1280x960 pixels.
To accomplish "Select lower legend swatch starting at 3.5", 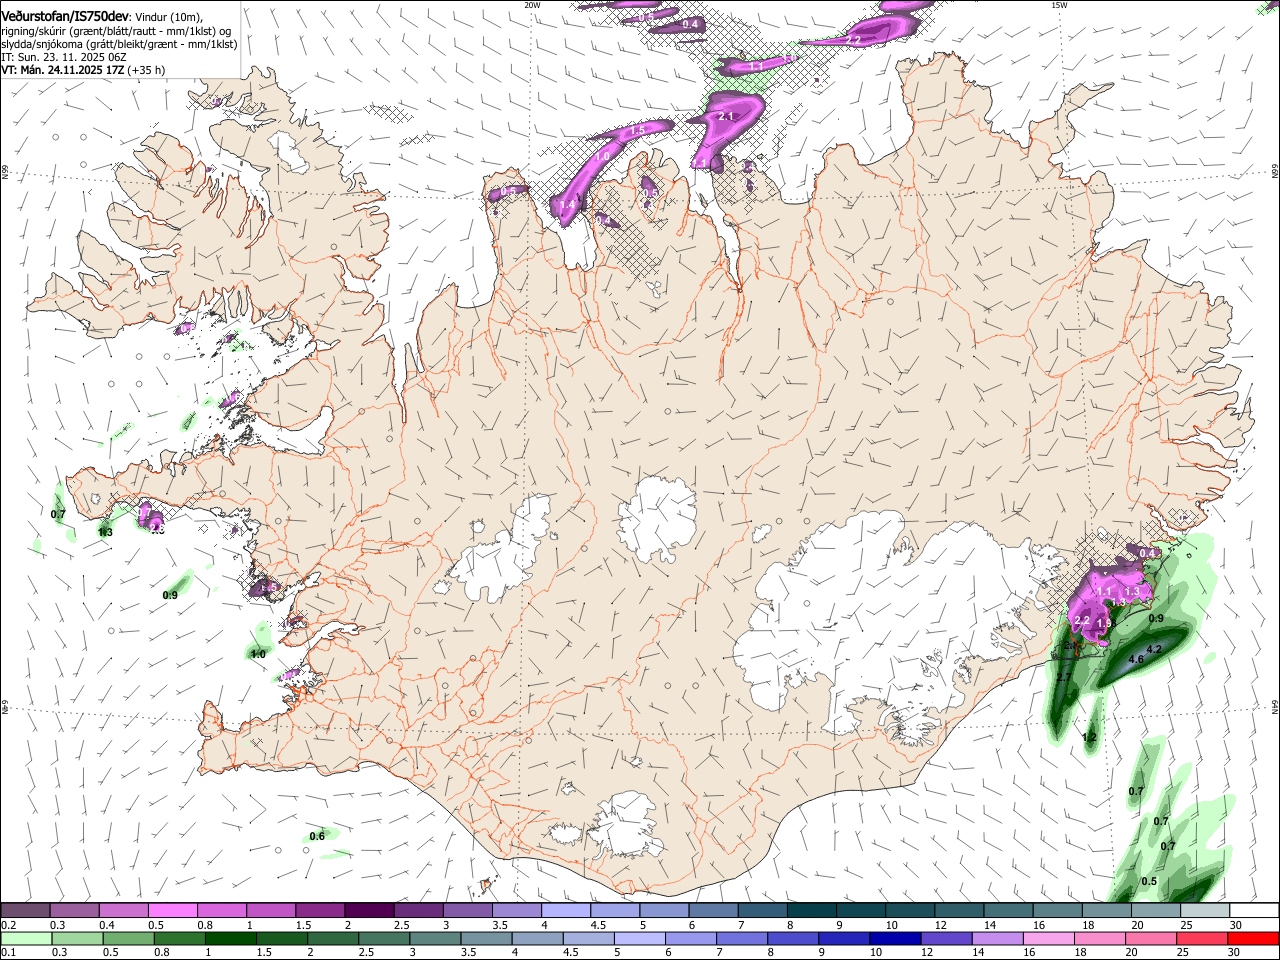I will click(484, 939).
